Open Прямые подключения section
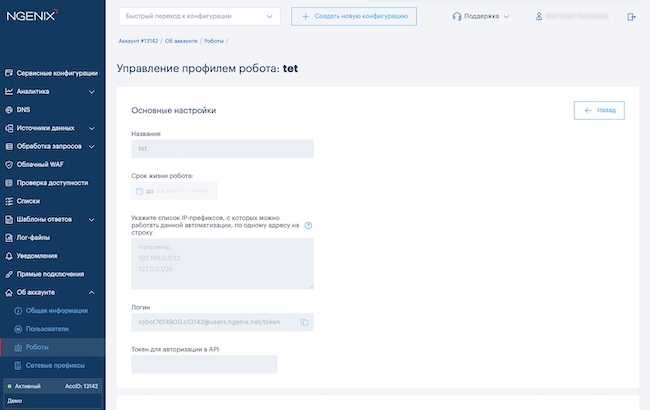 pos(52,274)
